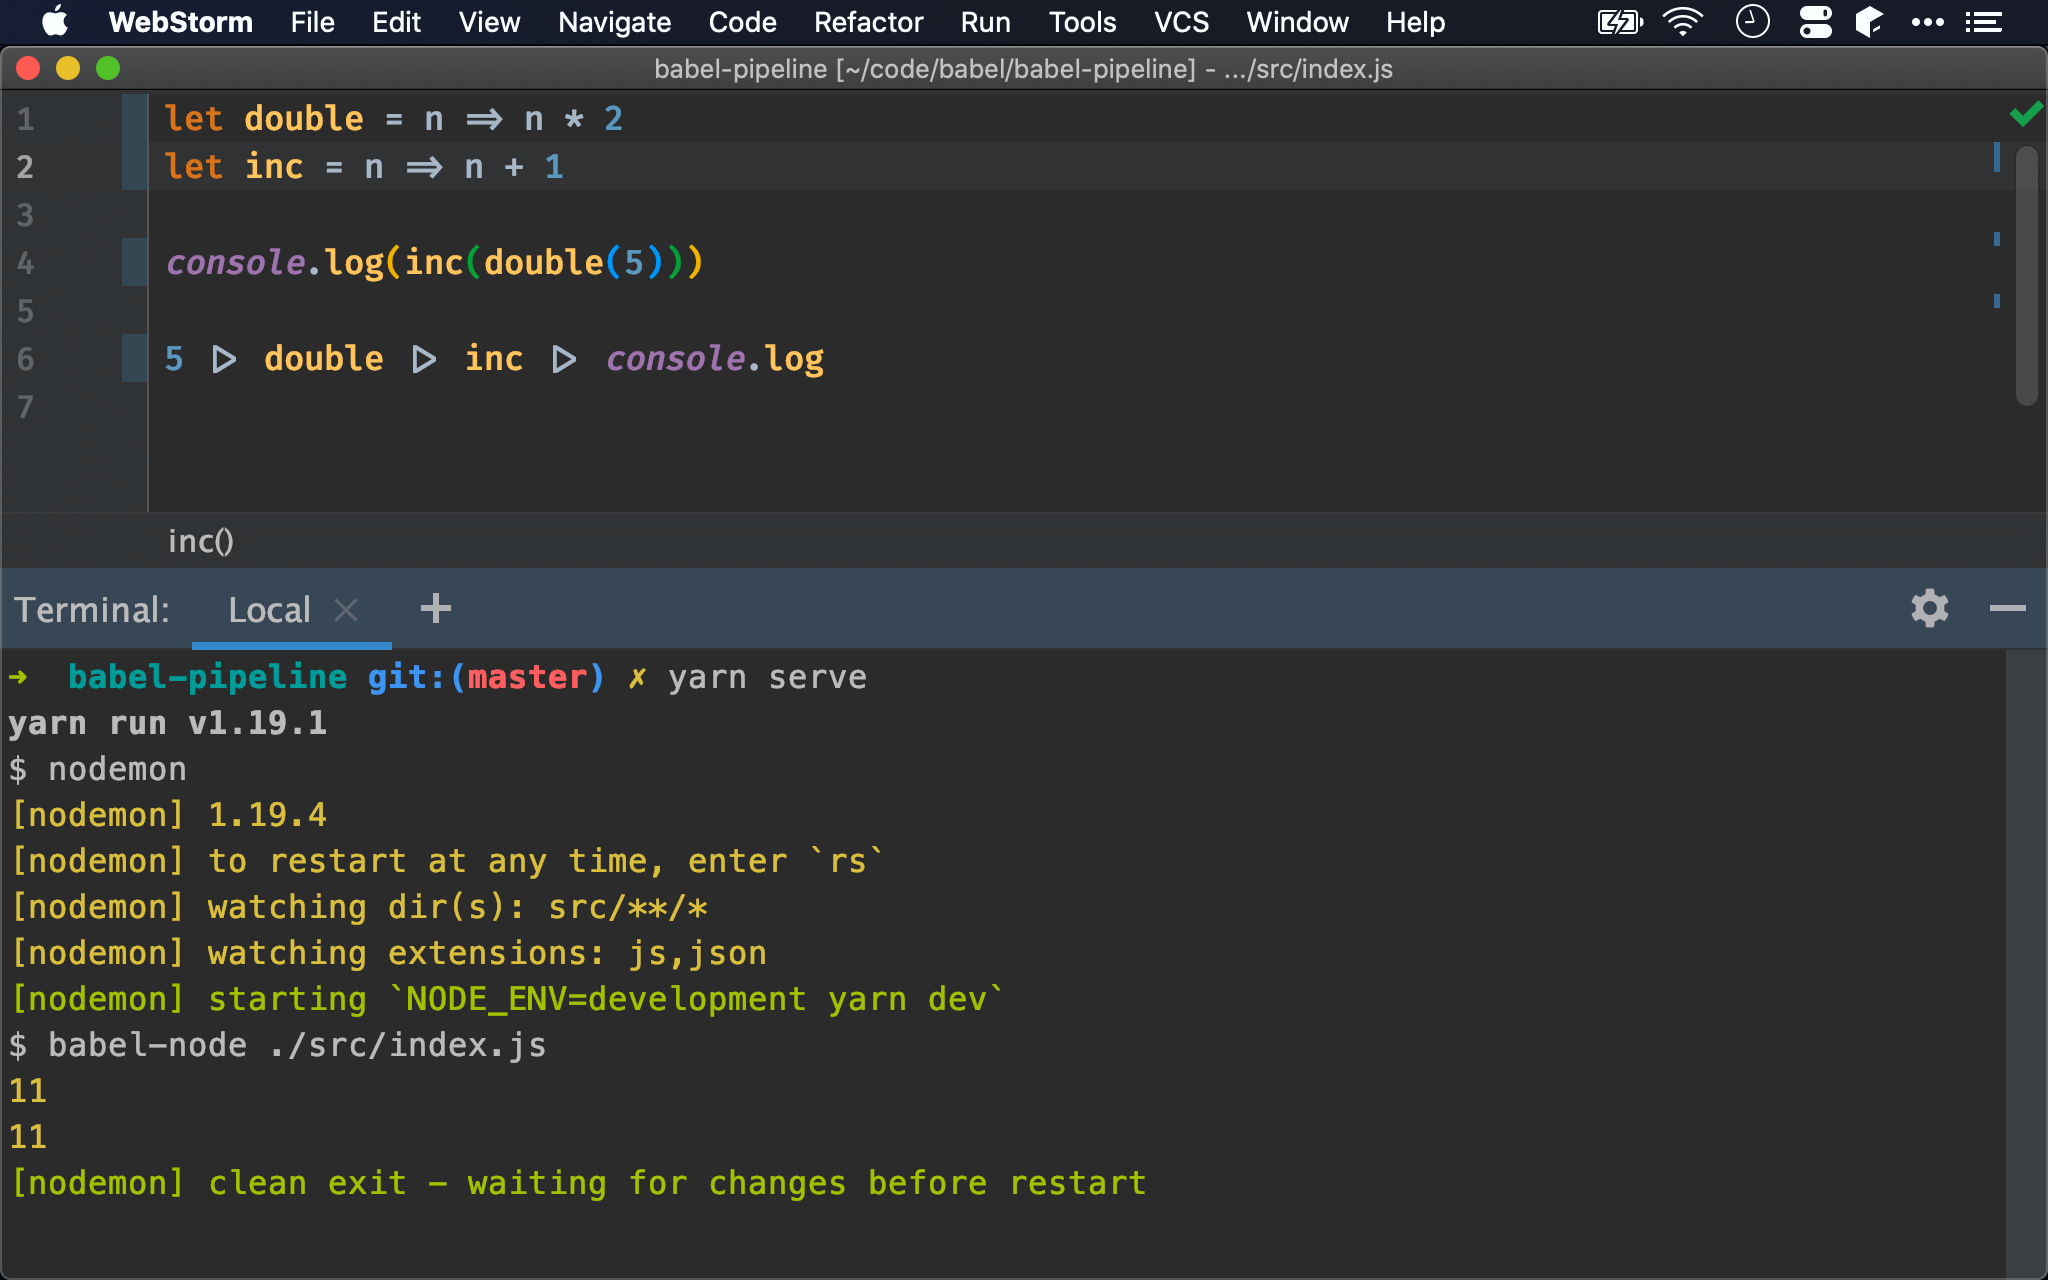Click first pipeline operator after 5
This screenshot has height=1280, width=2048.
(x=224, y=359)
